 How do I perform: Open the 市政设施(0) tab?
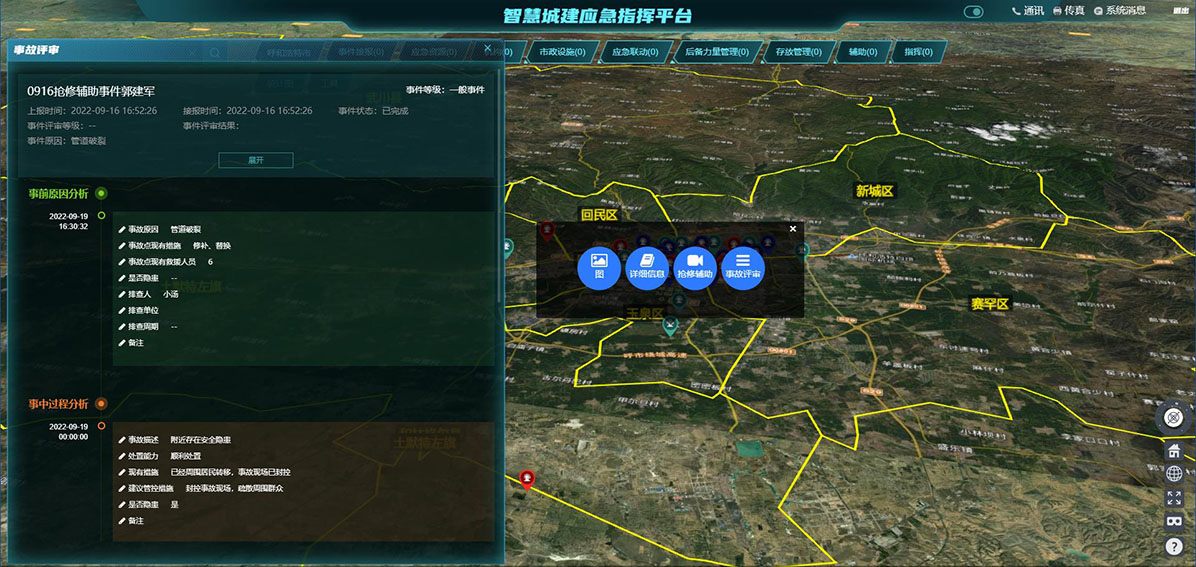click(x=562, y=52)
